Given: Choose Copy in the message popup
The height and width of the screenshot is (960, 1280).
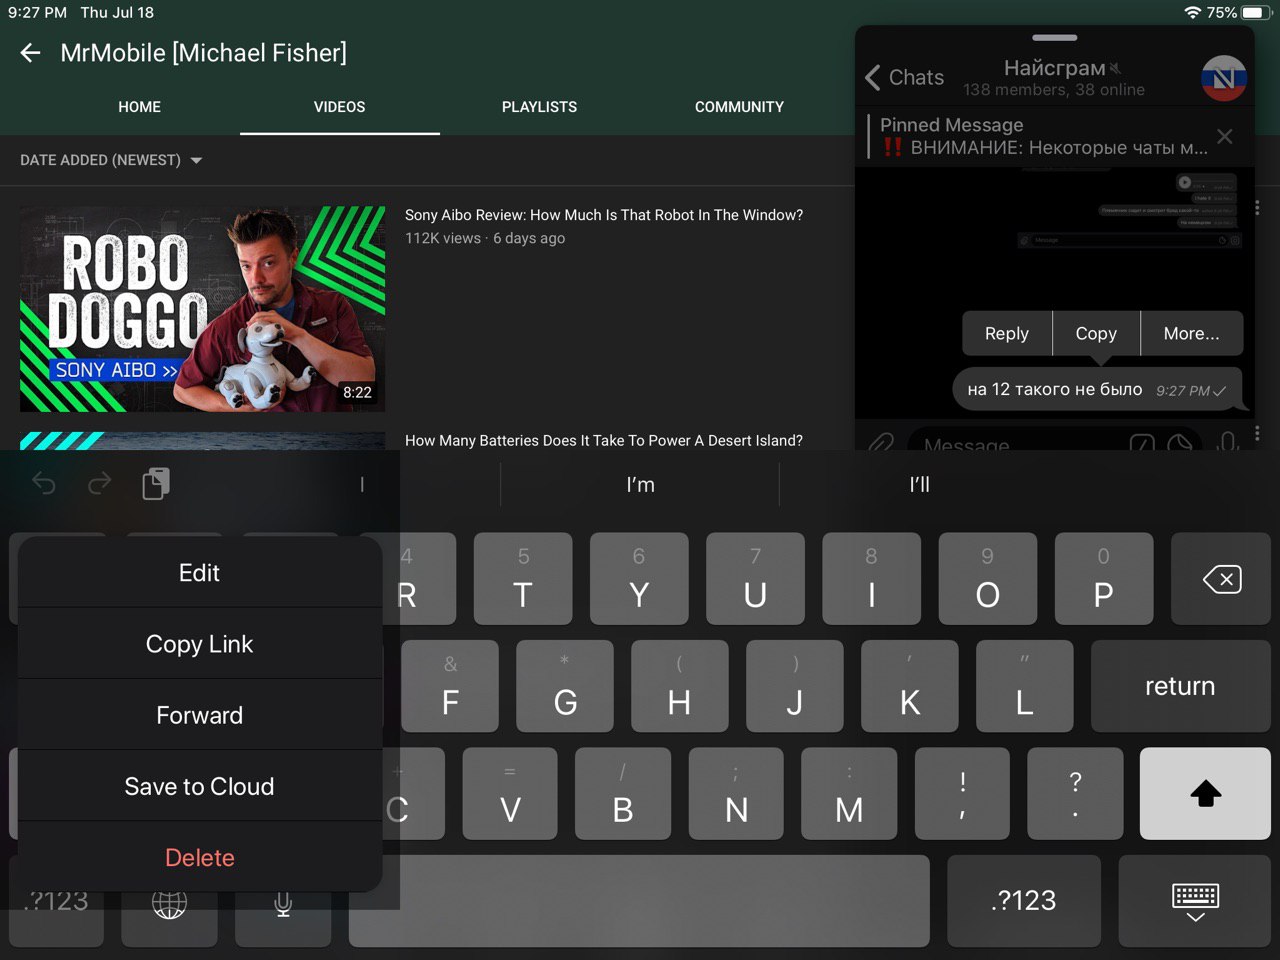Looking at the screenshot, I should (1096, 334).
